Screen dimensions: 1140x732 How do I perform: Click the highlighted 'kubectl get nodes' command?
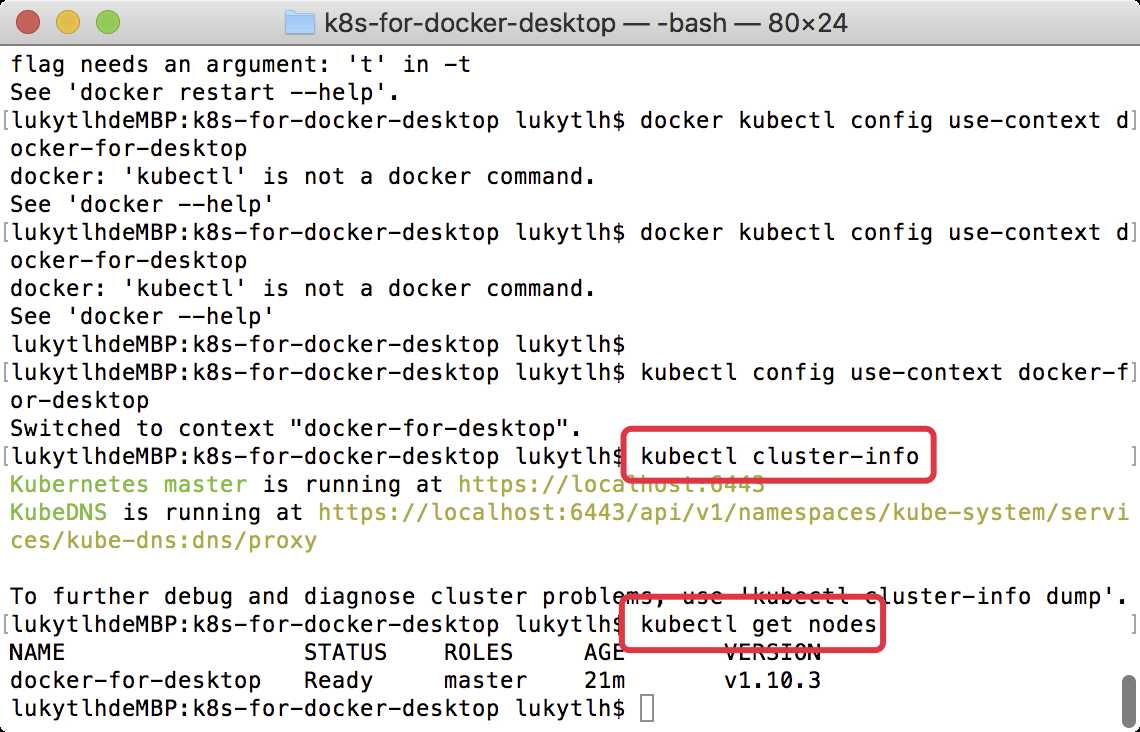click(x=758, y=625)
